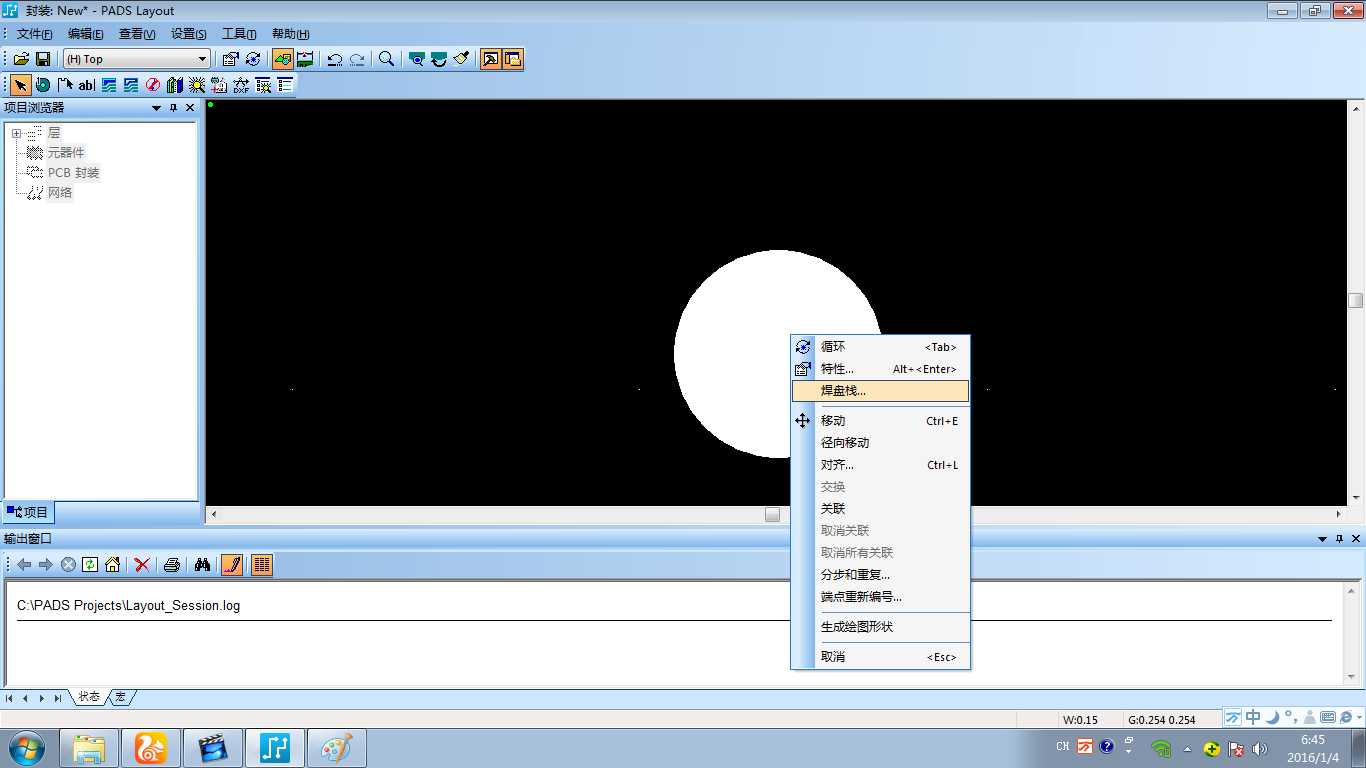Pin the project browser panel
Image resolution: width=1366 pixels, height=768 pixels.
(173, 108)
